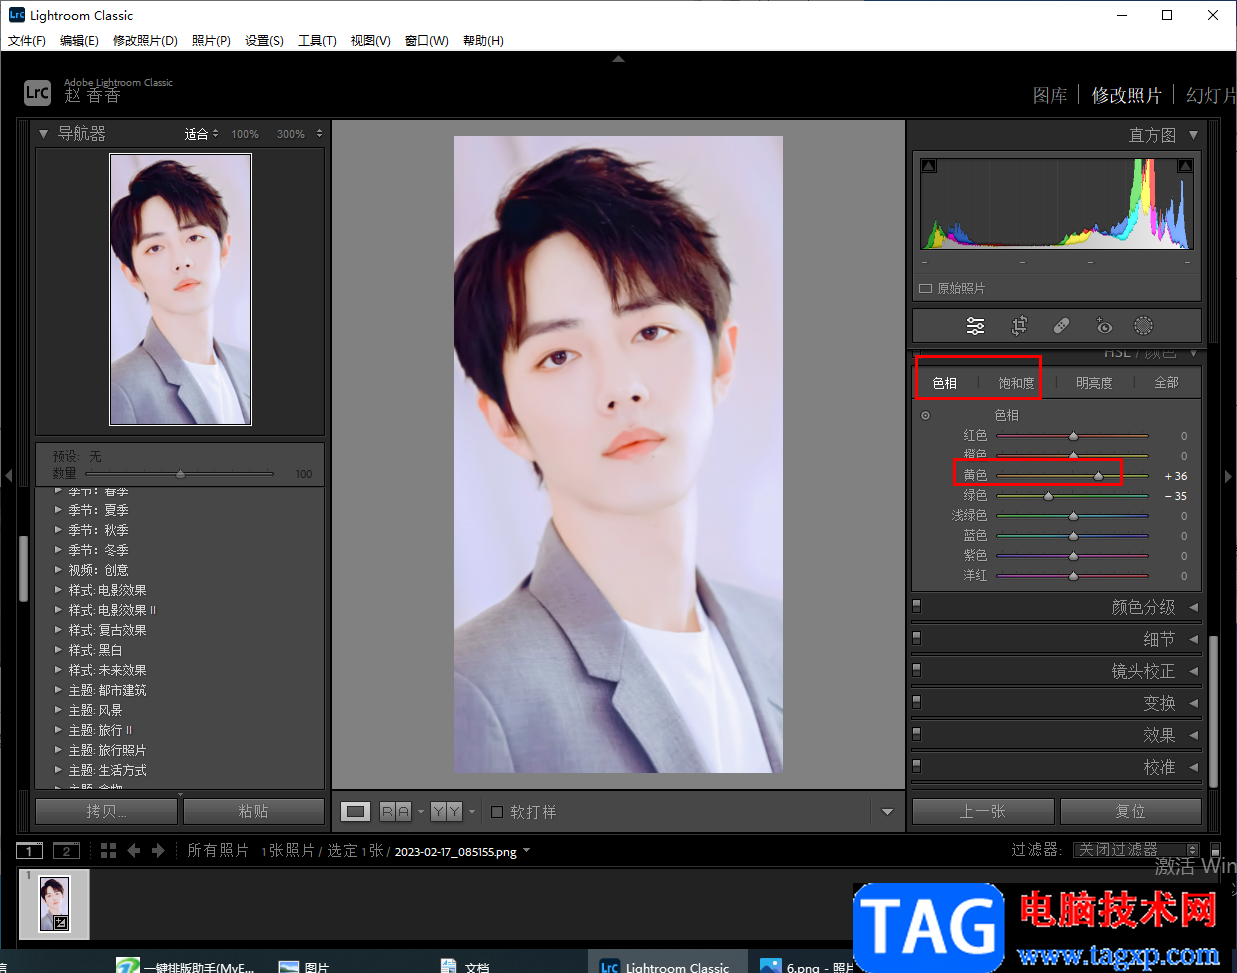The height and width of the screenshot is (973, 1237).
Task: Activate the Red Eye correction tool
Action: click(x=1103, y=326)
